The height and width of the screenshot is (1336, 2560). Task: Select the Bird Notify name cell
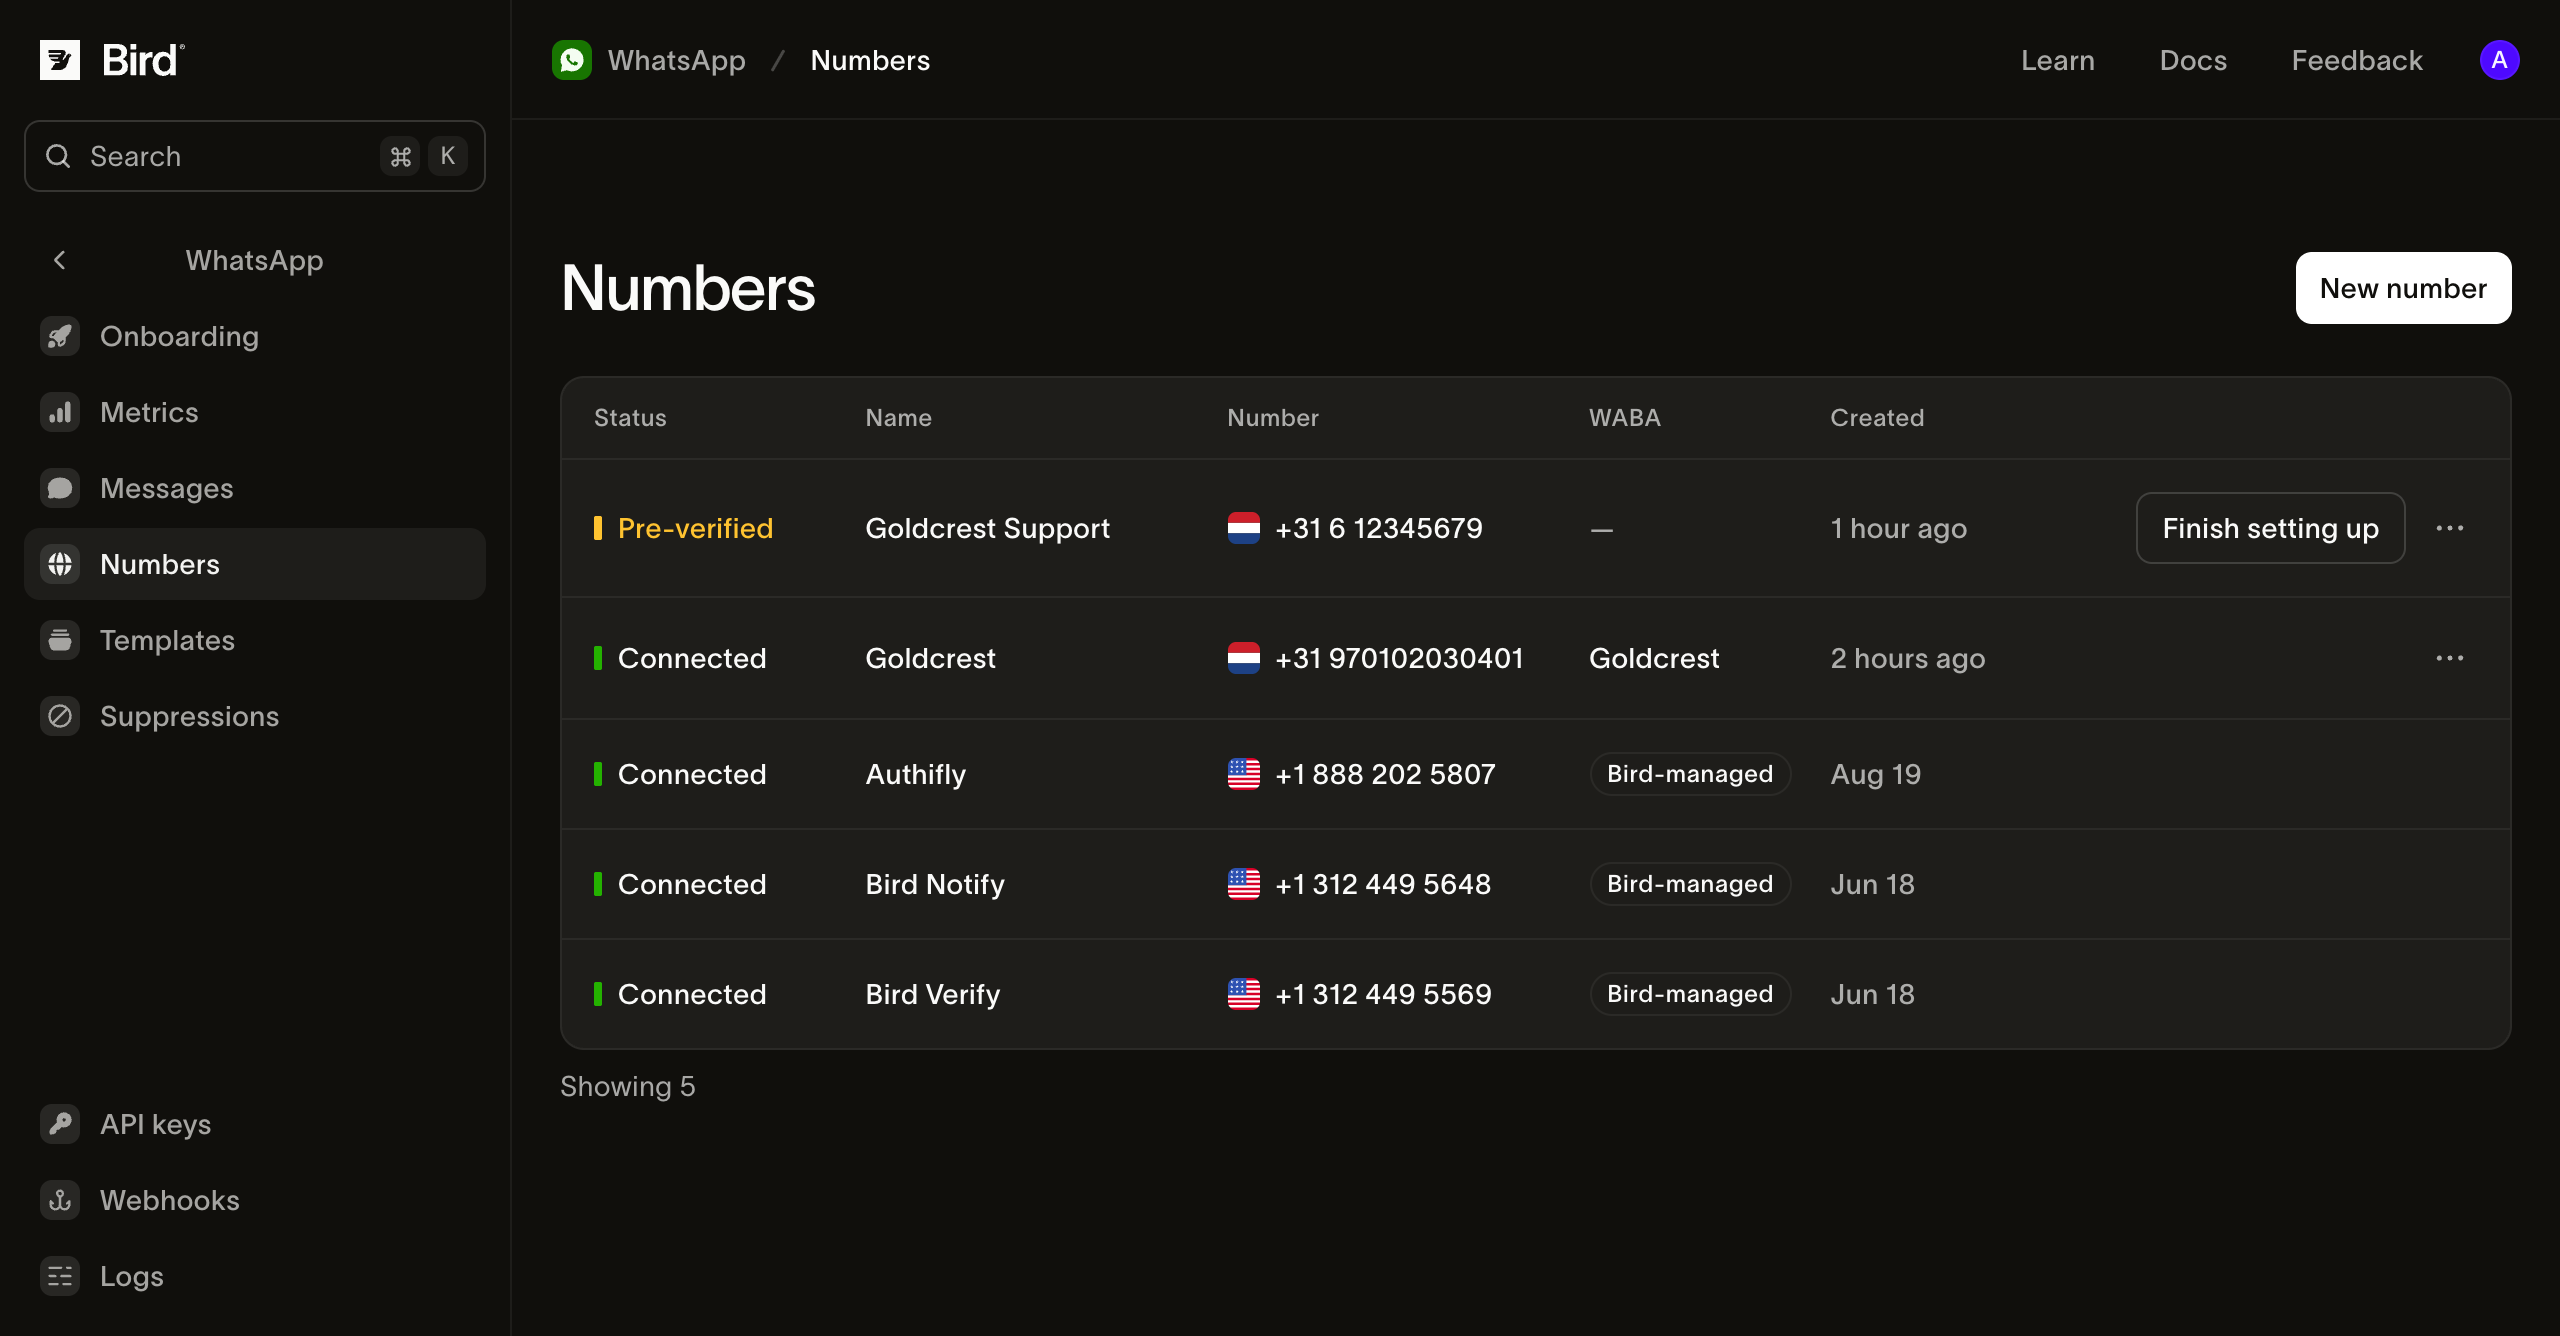click(935, 884)
